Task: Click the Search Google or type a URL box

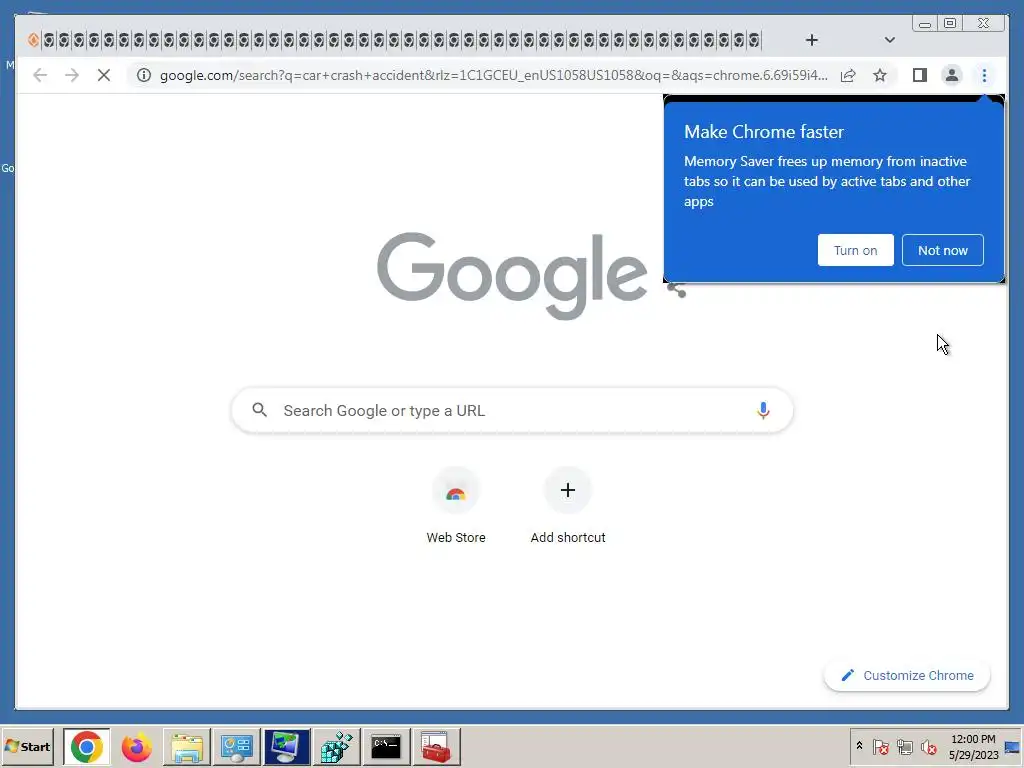Action: pos(512,410)
